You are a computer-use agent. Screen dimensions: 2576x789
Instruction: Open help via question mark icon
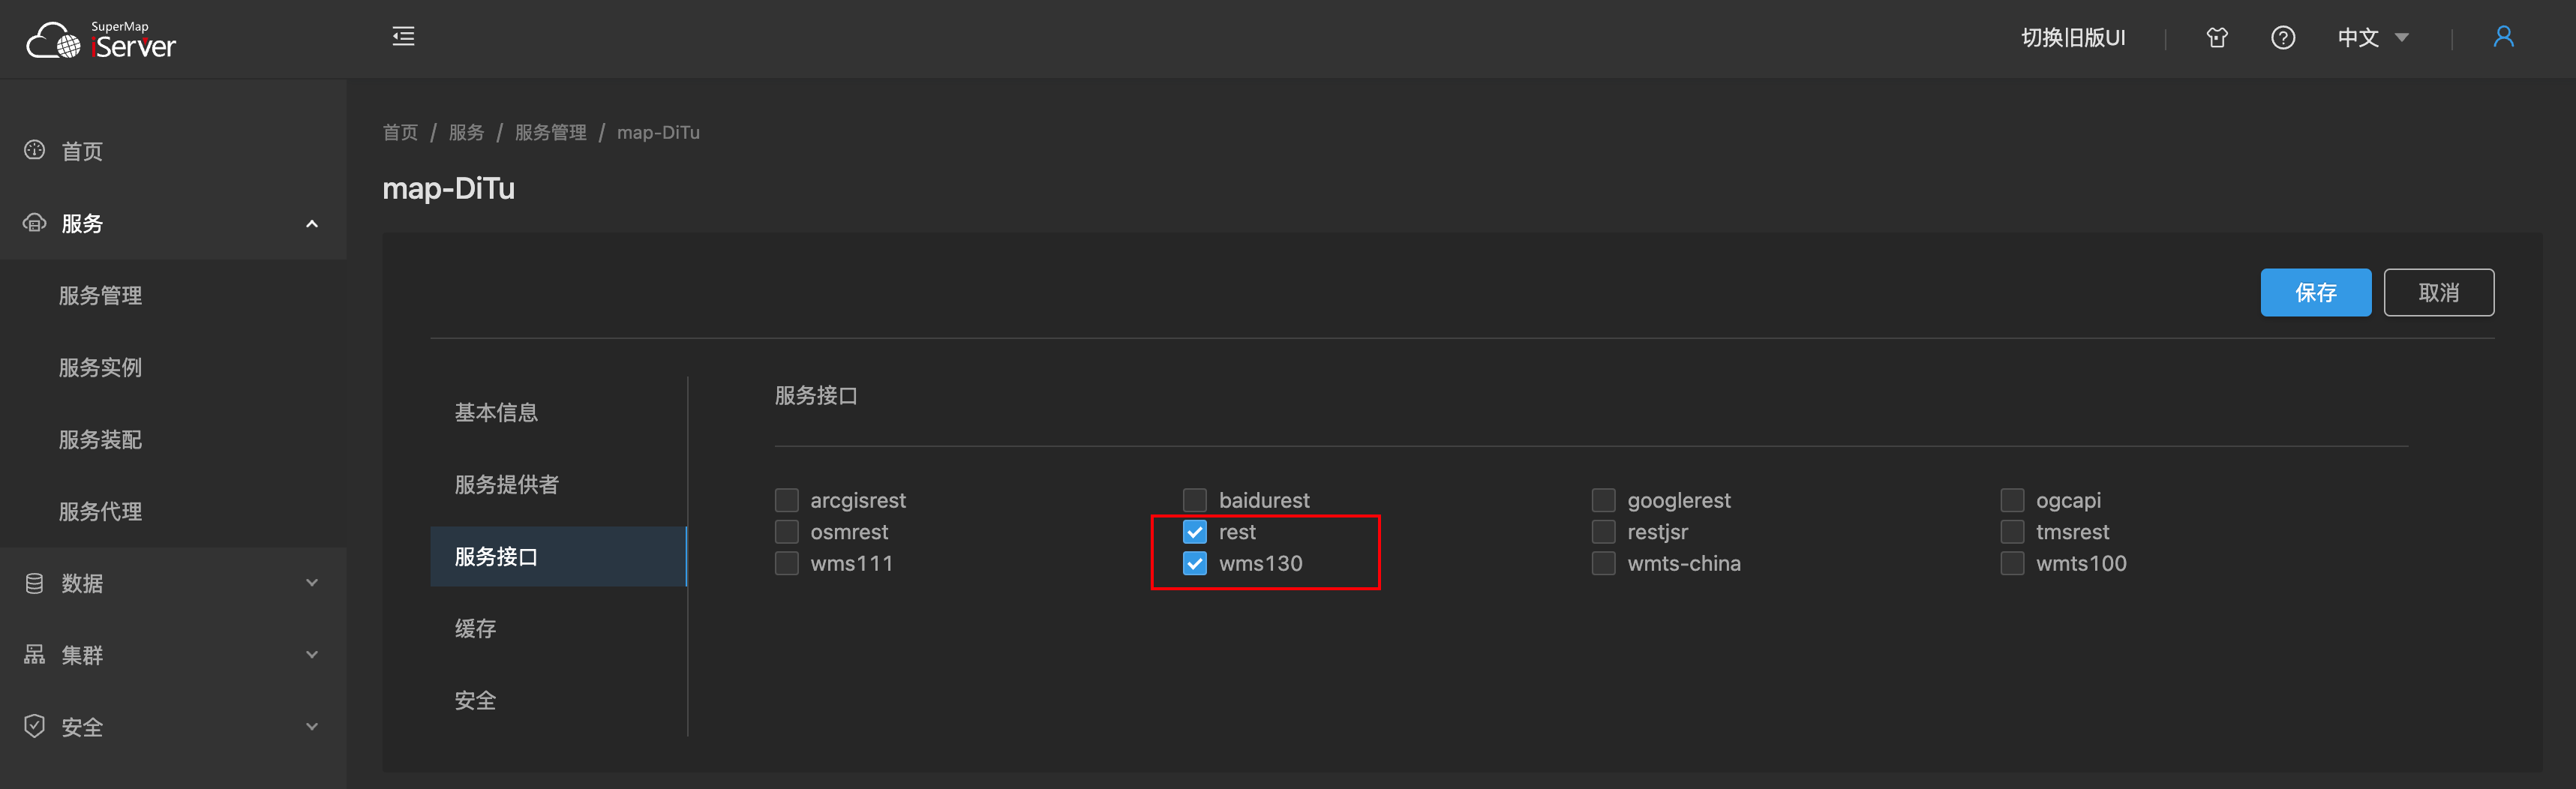tap(2282, 38)
